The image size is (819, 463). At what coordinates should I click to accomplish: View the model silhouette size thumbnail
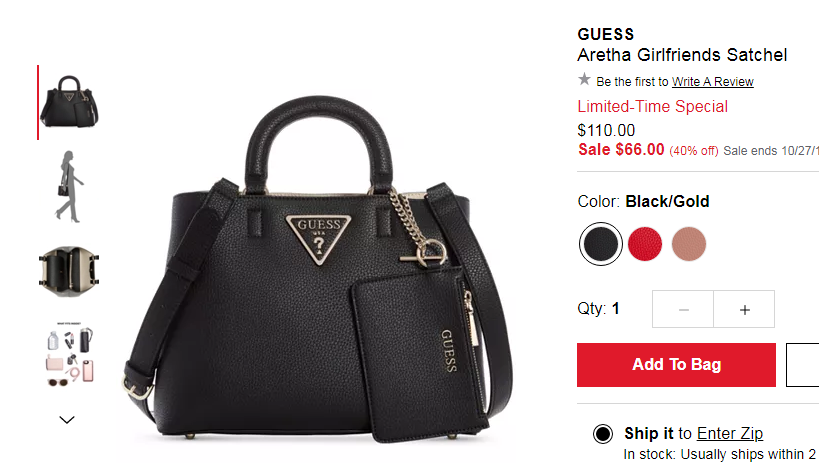point(69,187)
